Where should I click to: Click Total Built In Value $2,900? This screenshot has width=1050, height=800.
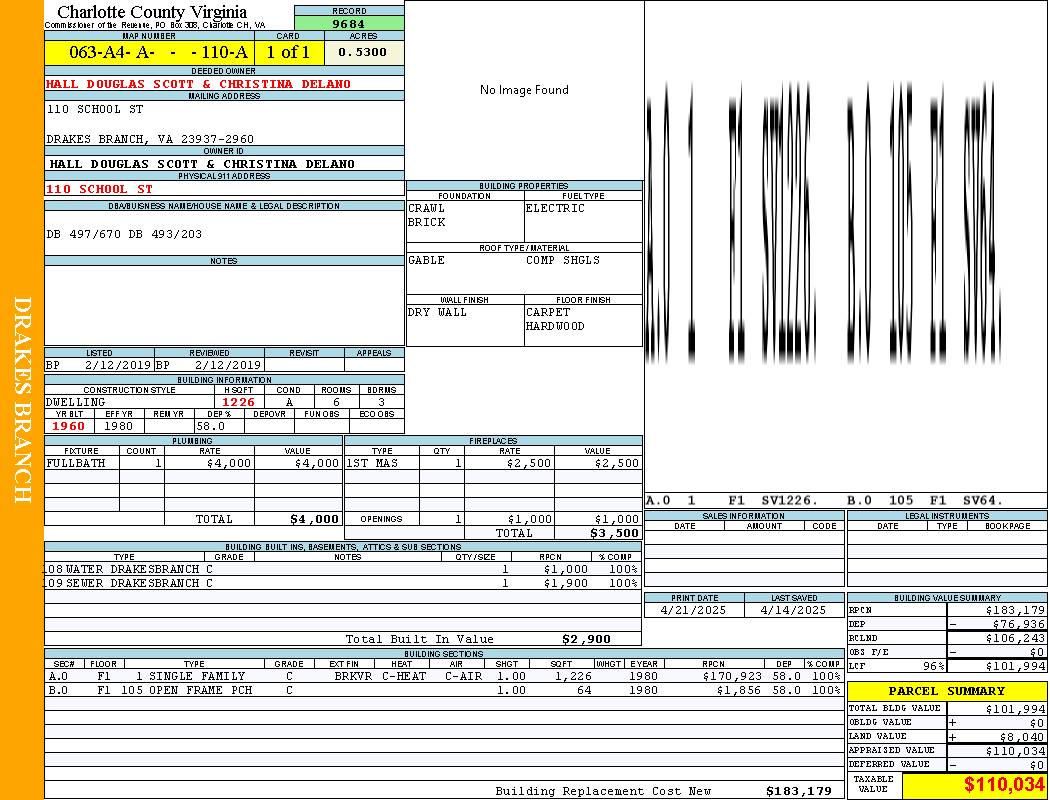pyautogui.click(x=586, y=639)
